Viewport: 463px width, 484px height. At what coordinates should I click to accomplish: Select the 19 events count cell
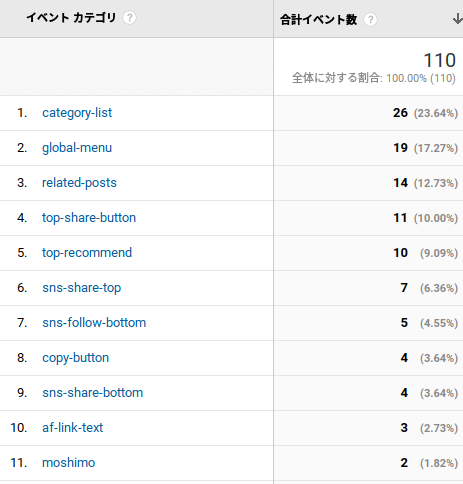pos(400,148)
